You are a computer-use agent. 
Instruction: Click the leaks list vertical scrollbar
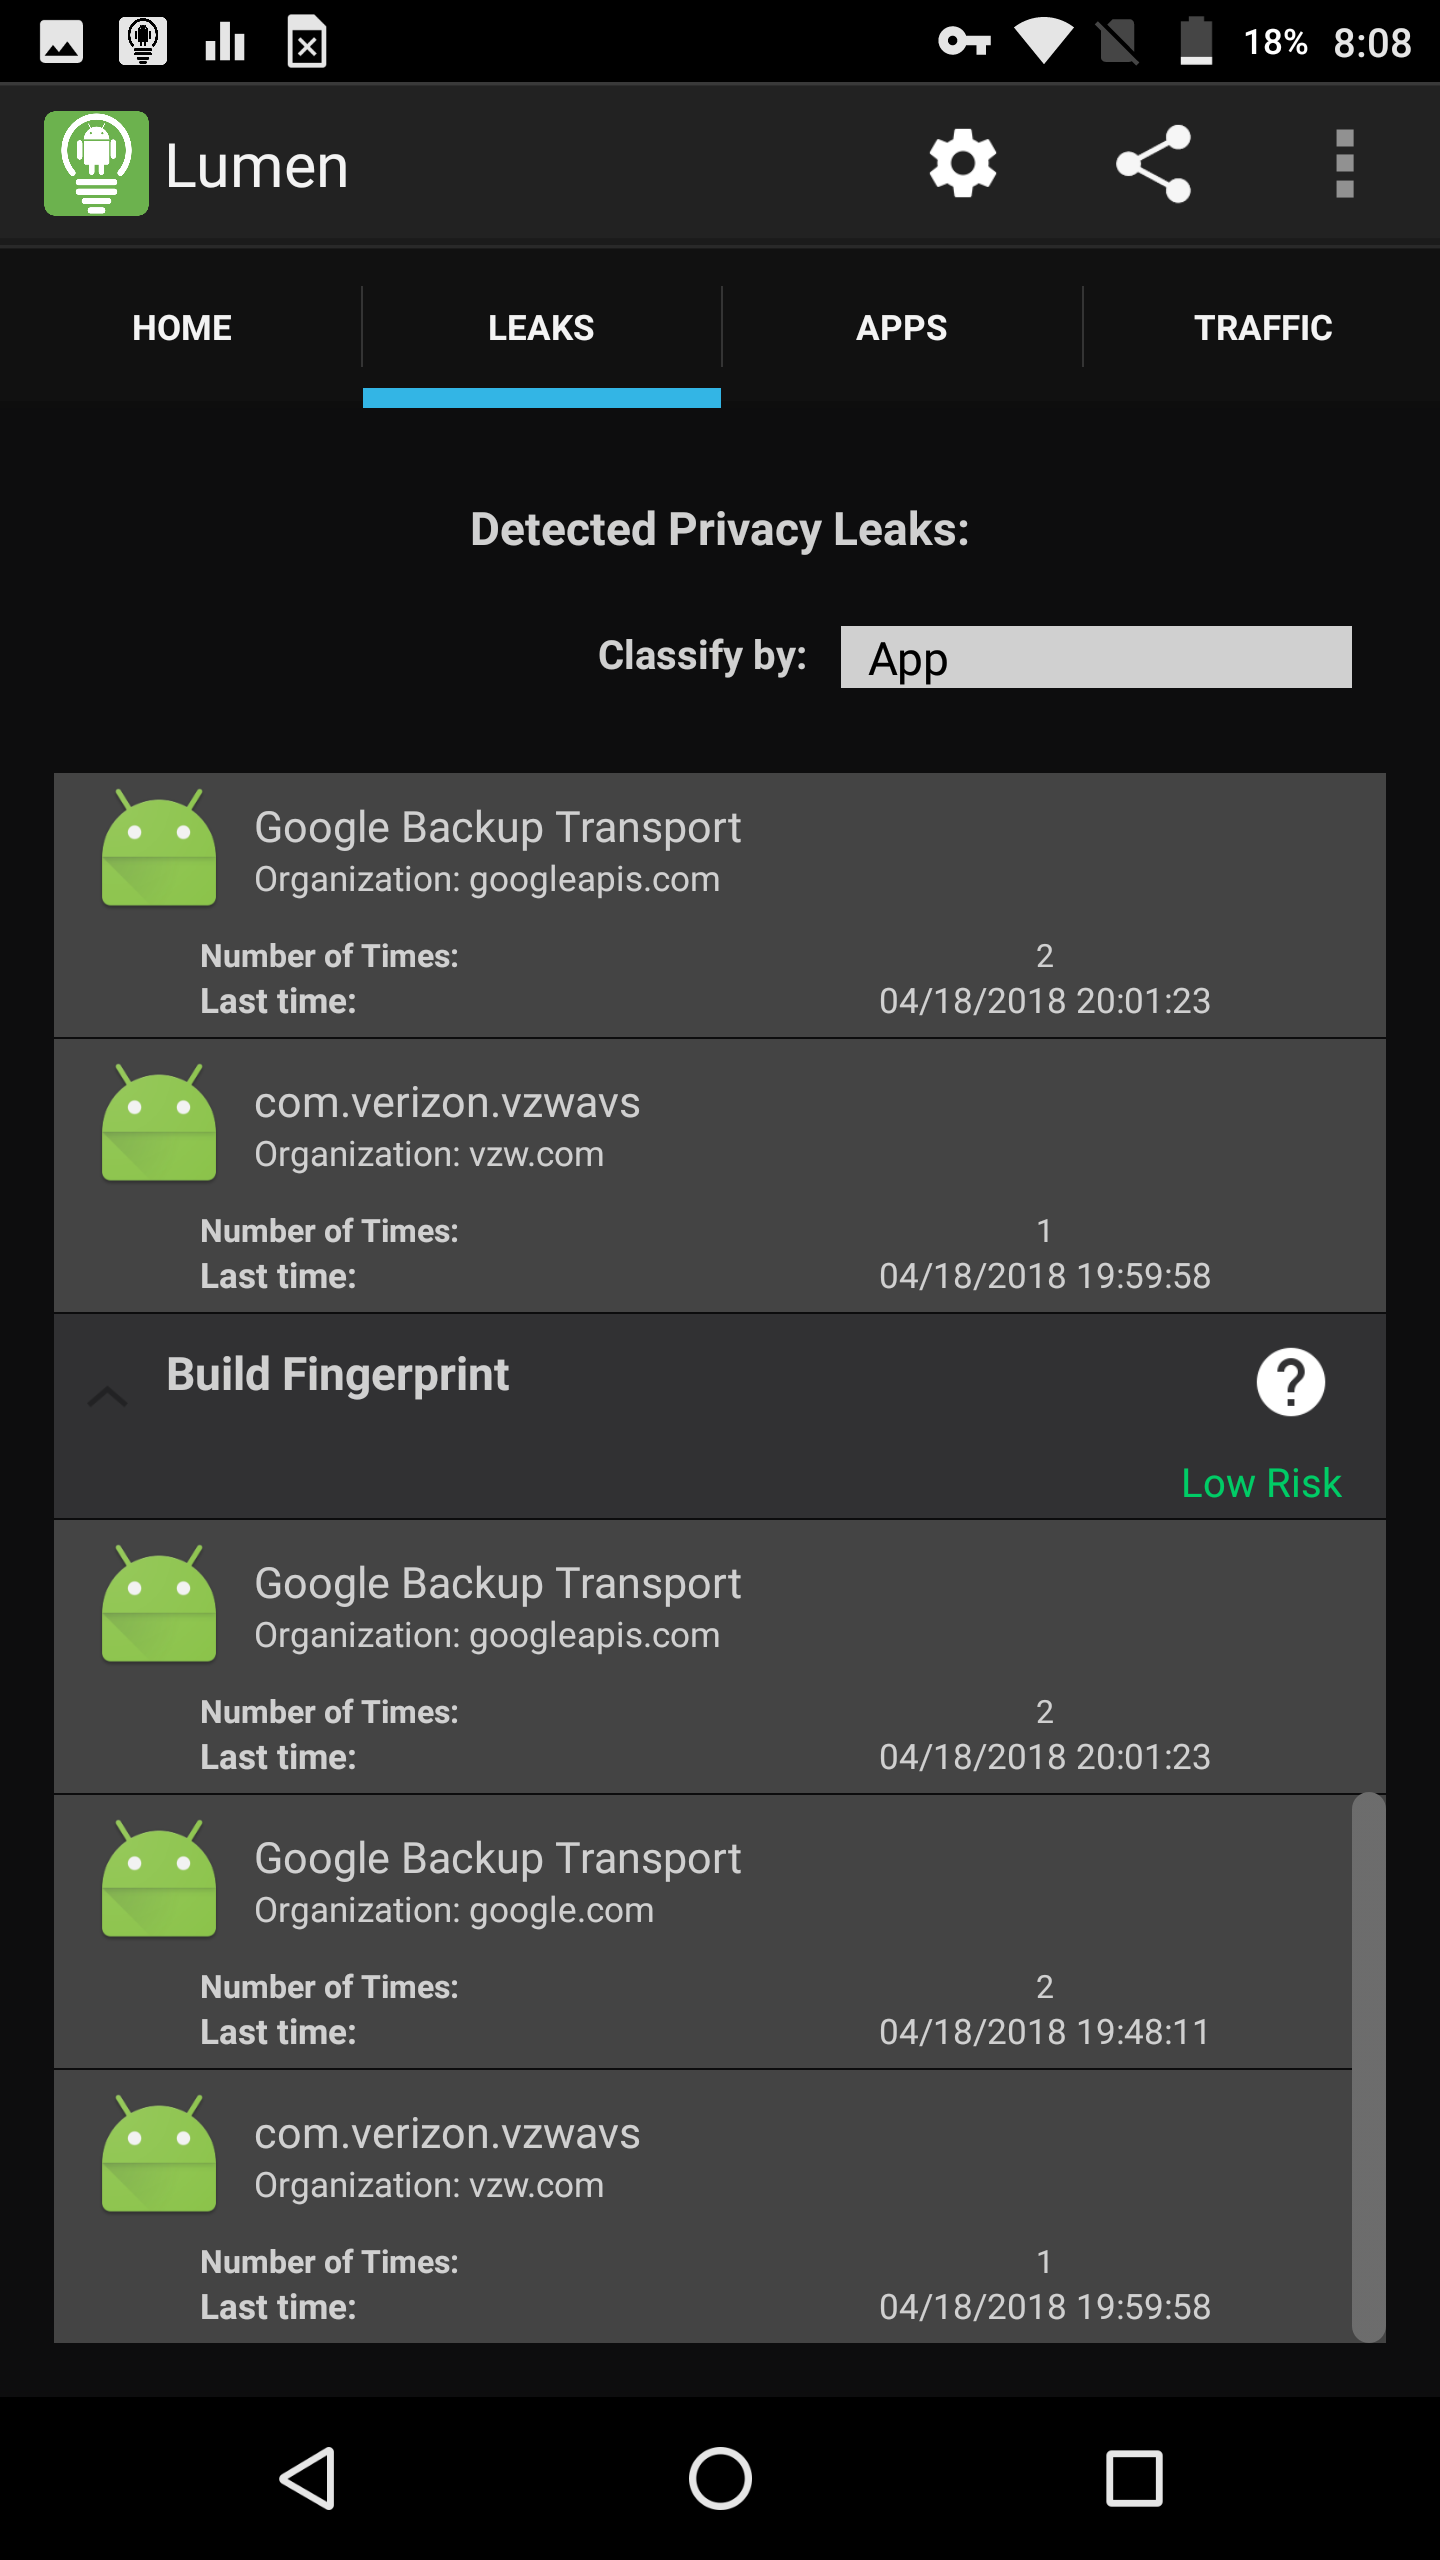(x=1368, y=2066)
